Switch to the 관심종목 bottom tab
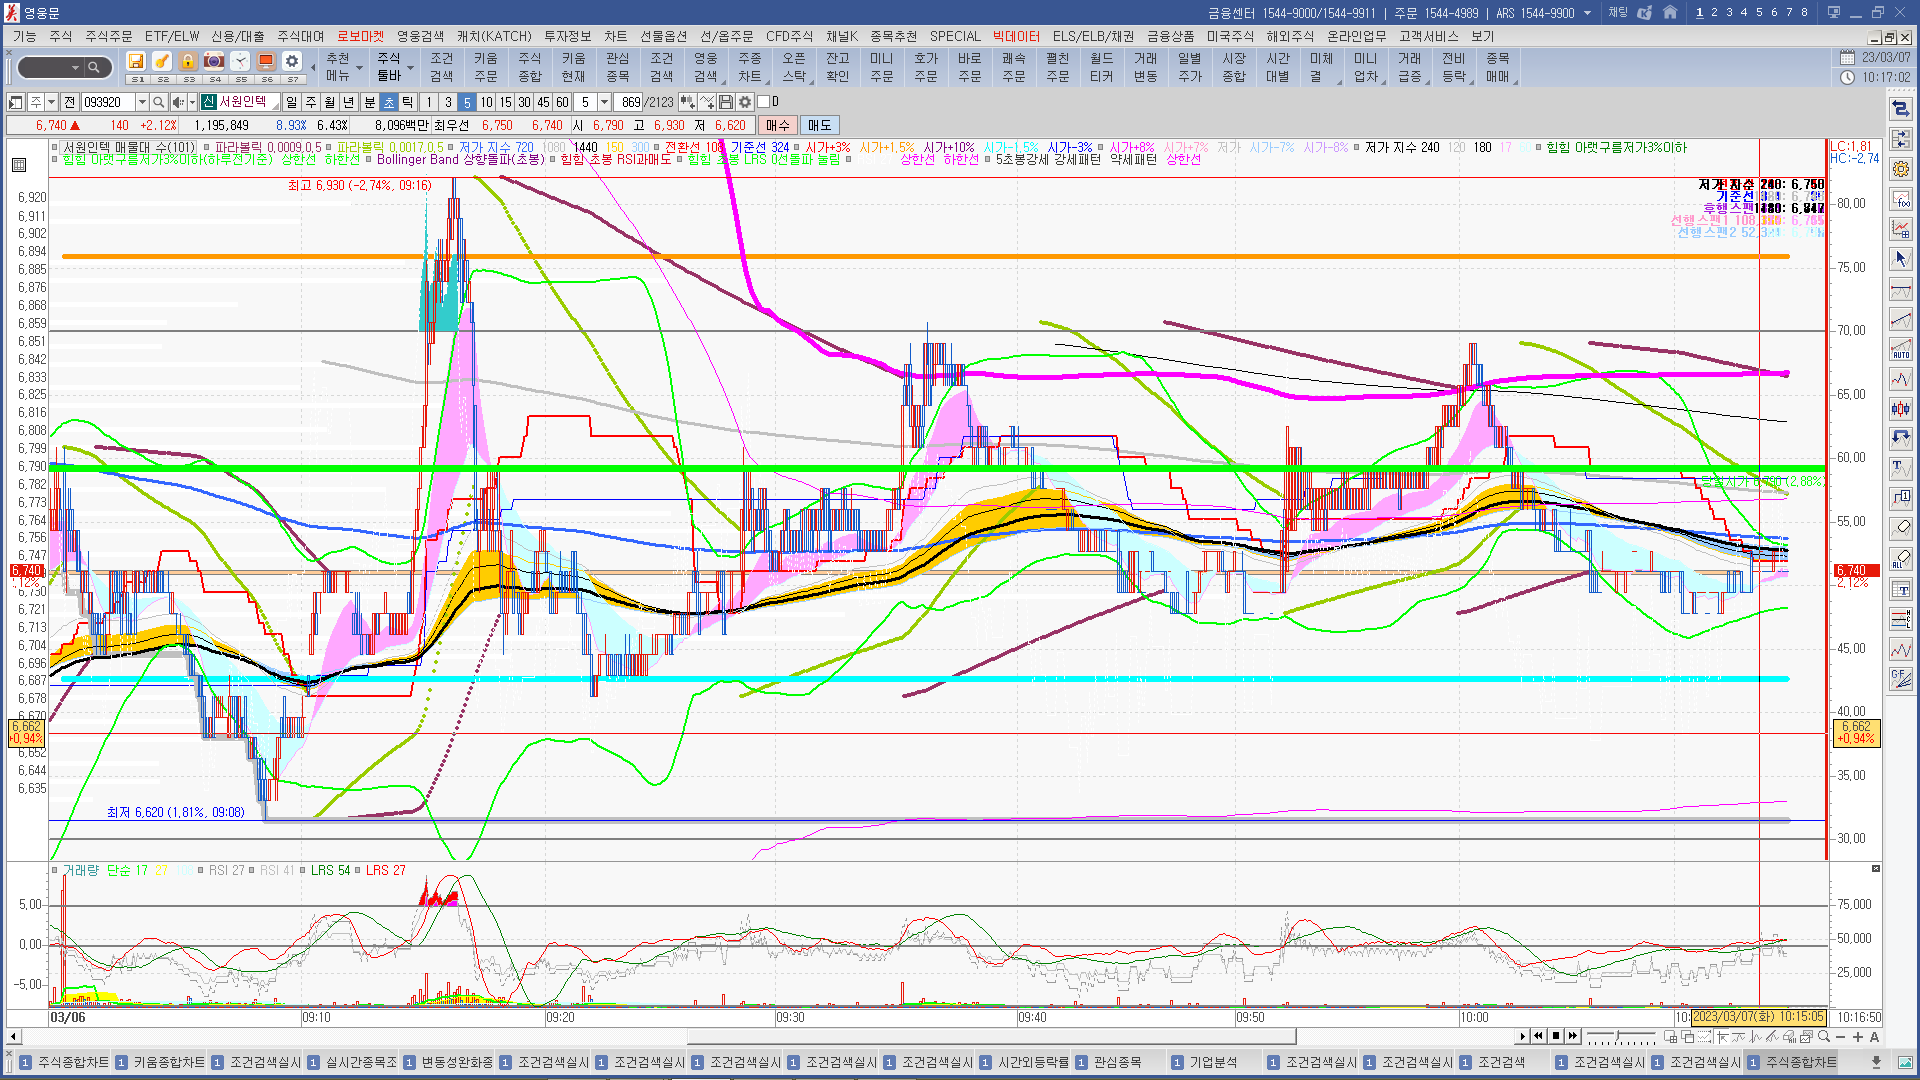This screenshot has height=1080, width=1920. click(x=1117, y=1062)
